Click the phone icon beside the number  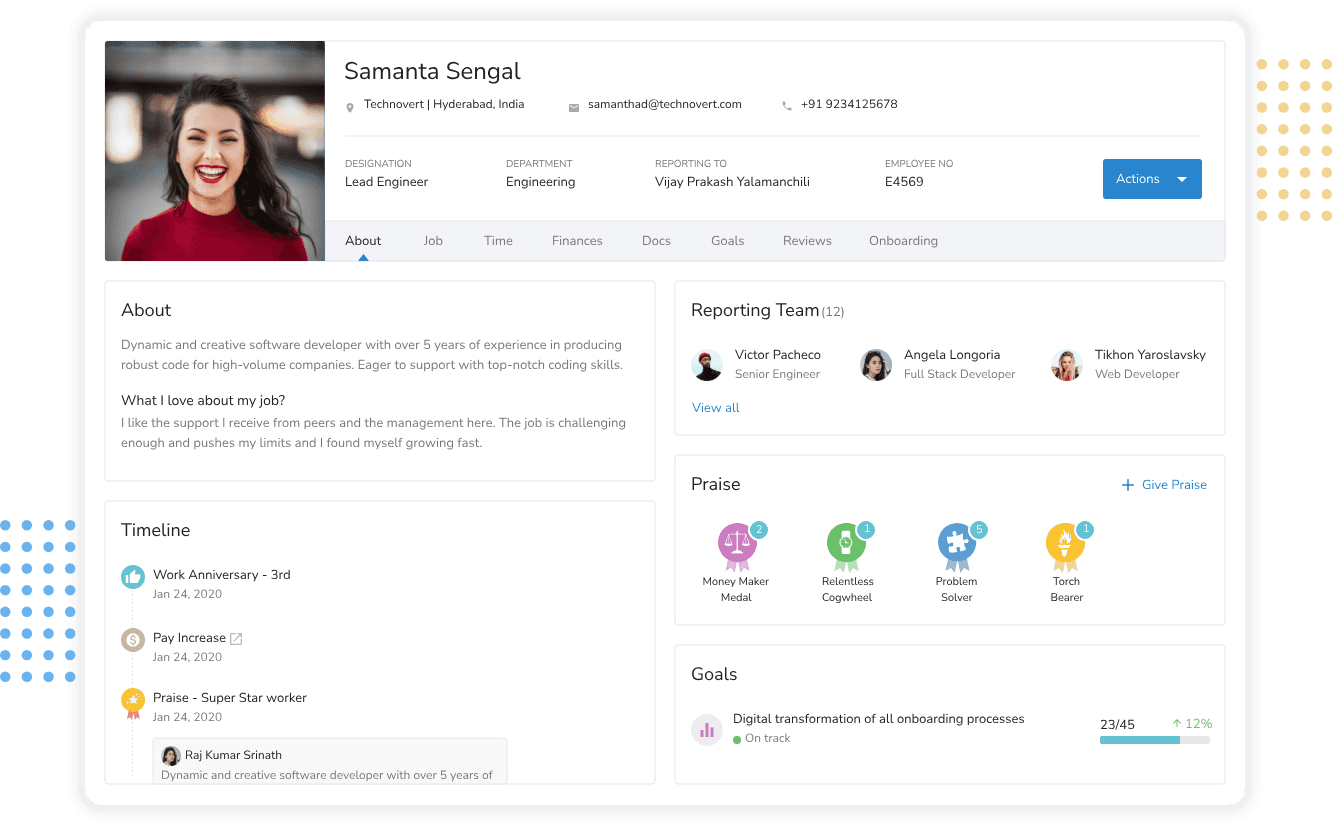787,106
